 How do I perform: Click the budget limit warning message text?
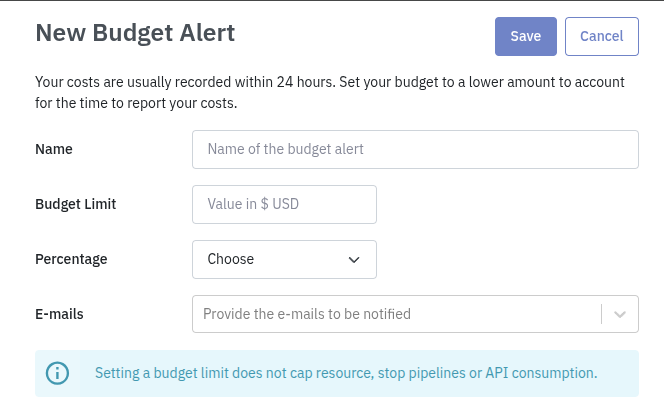click(346, 373)
